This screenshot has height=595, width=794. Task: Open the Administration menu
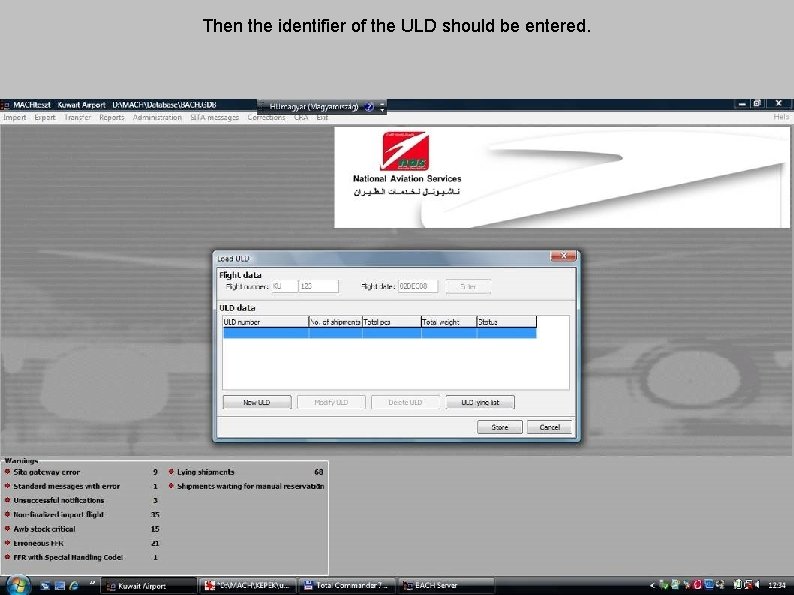157,117
